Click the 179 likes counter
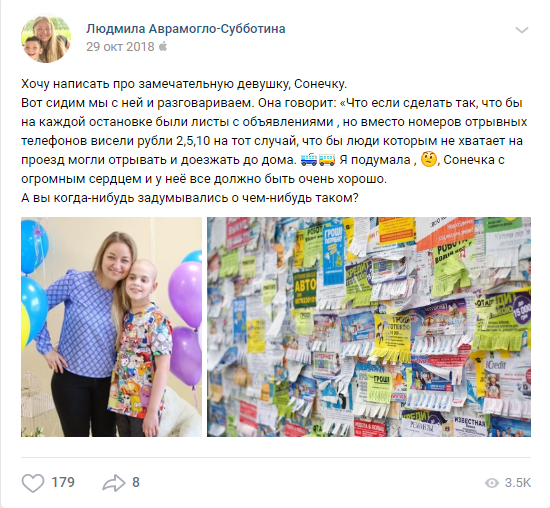This screenshot has height=508, width=550. pyautogui.click(x=63, y=482)
